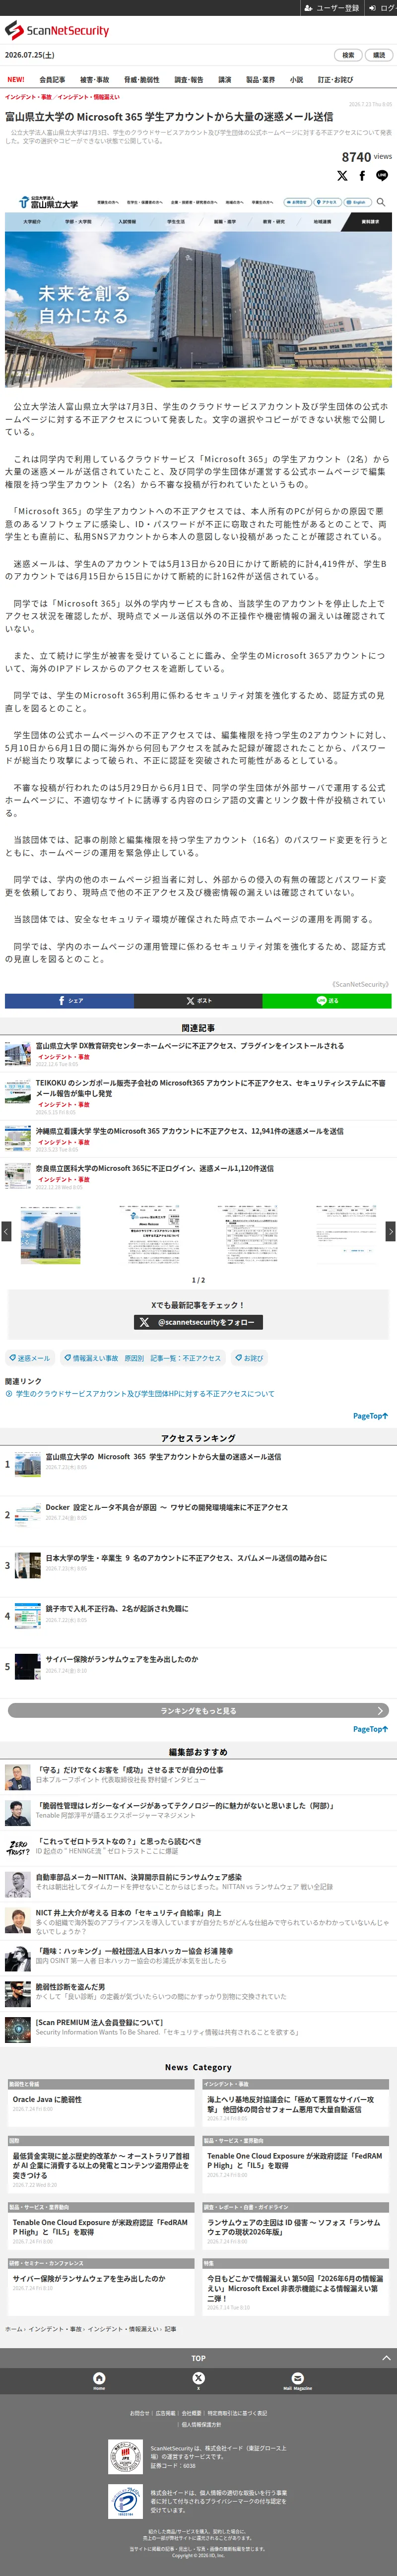Open the ScanNetSecurity logo homepage link

pyautogui.click(x=57, y=31)
